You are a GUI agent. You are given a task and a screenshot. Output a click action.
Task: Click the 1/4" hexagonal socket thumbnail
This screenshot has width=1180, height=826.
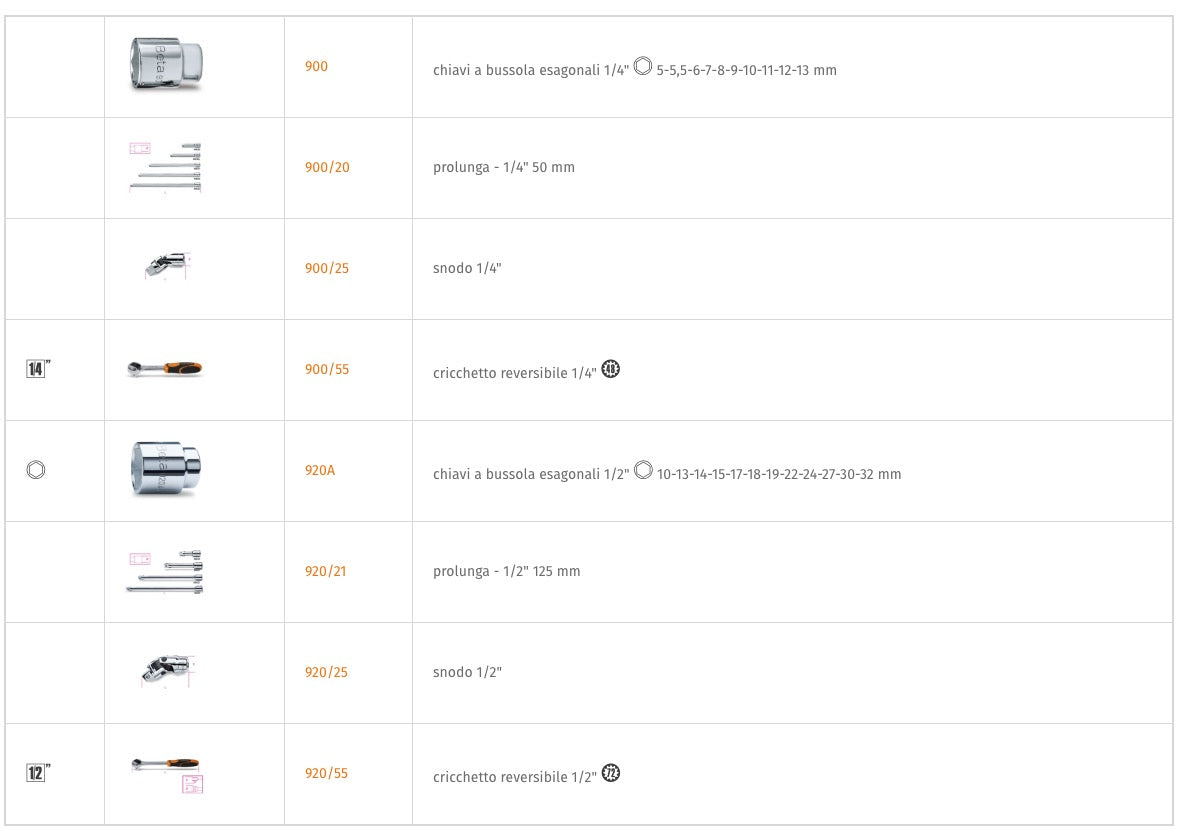pos(167,66)
